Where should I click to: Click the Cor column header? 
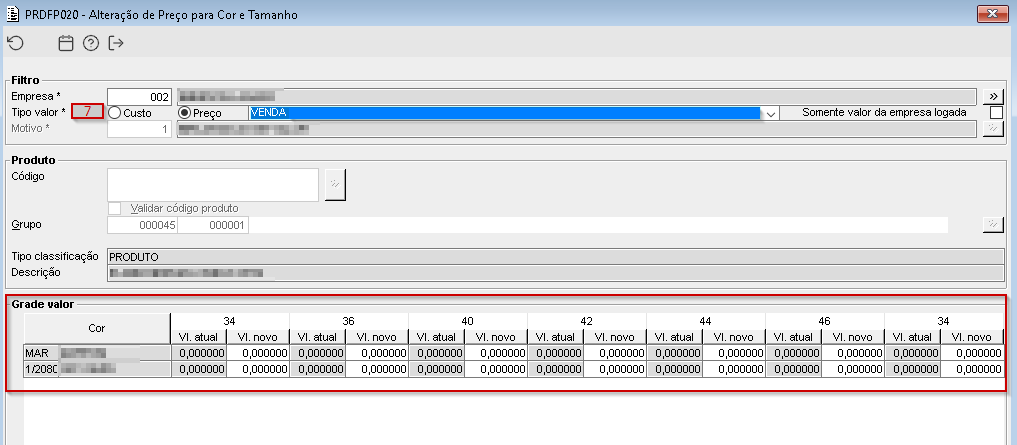click(x=97, y=328)
